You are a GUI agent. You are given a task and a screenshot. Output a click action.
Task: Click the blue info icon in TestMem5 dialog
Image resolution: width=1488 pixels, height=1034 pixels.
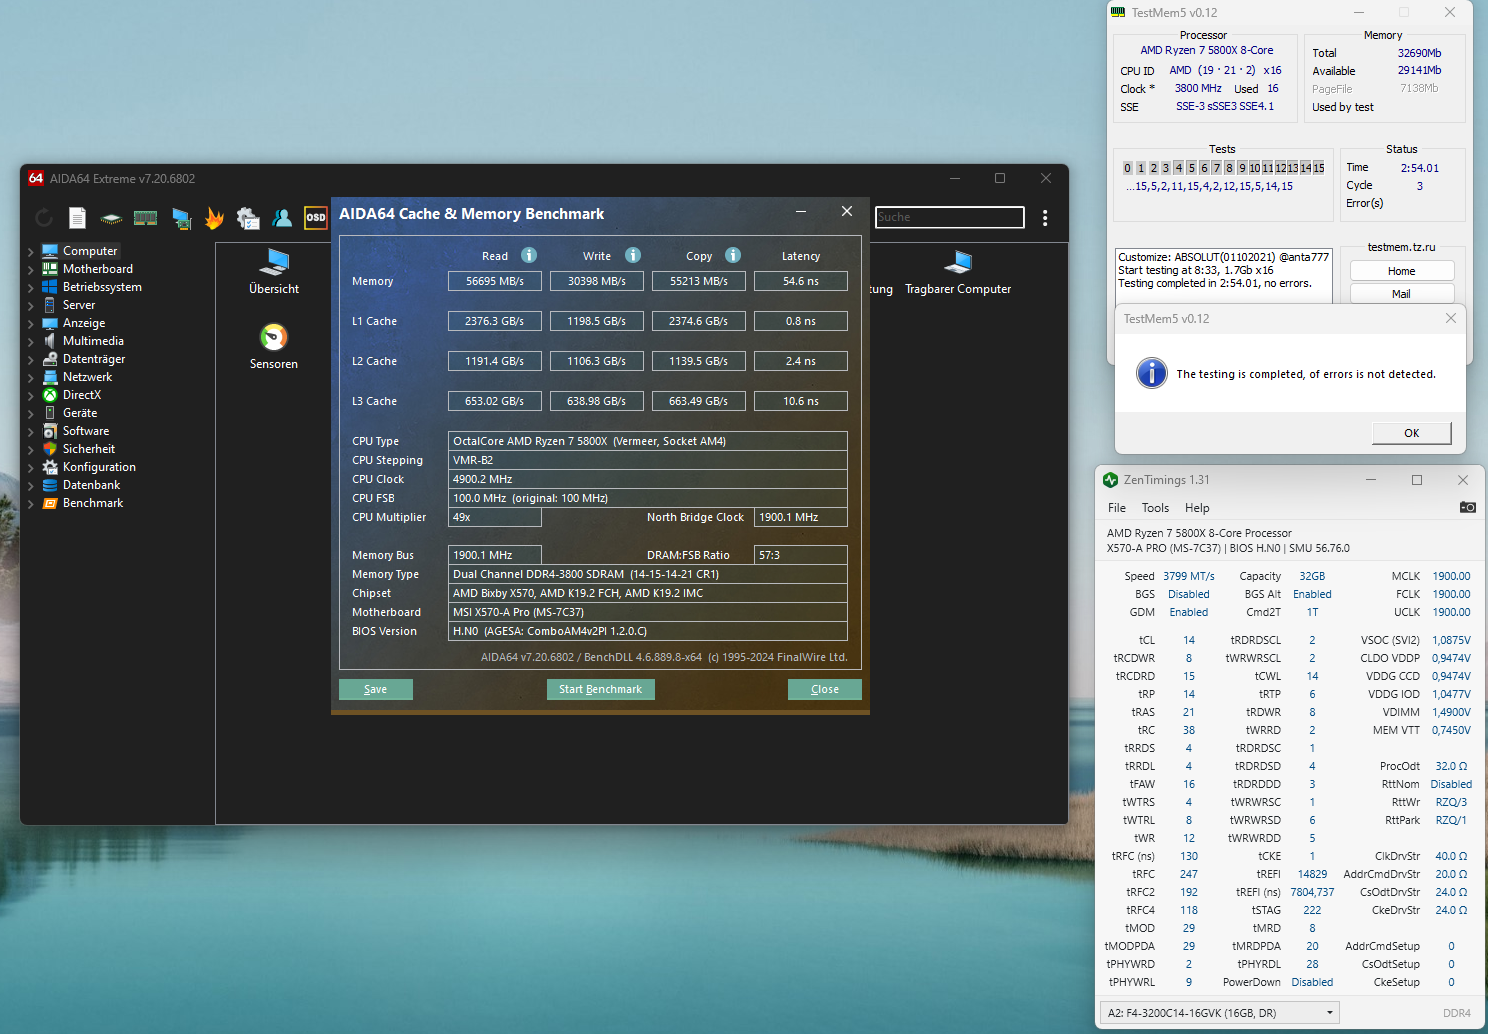(1152, 373)
